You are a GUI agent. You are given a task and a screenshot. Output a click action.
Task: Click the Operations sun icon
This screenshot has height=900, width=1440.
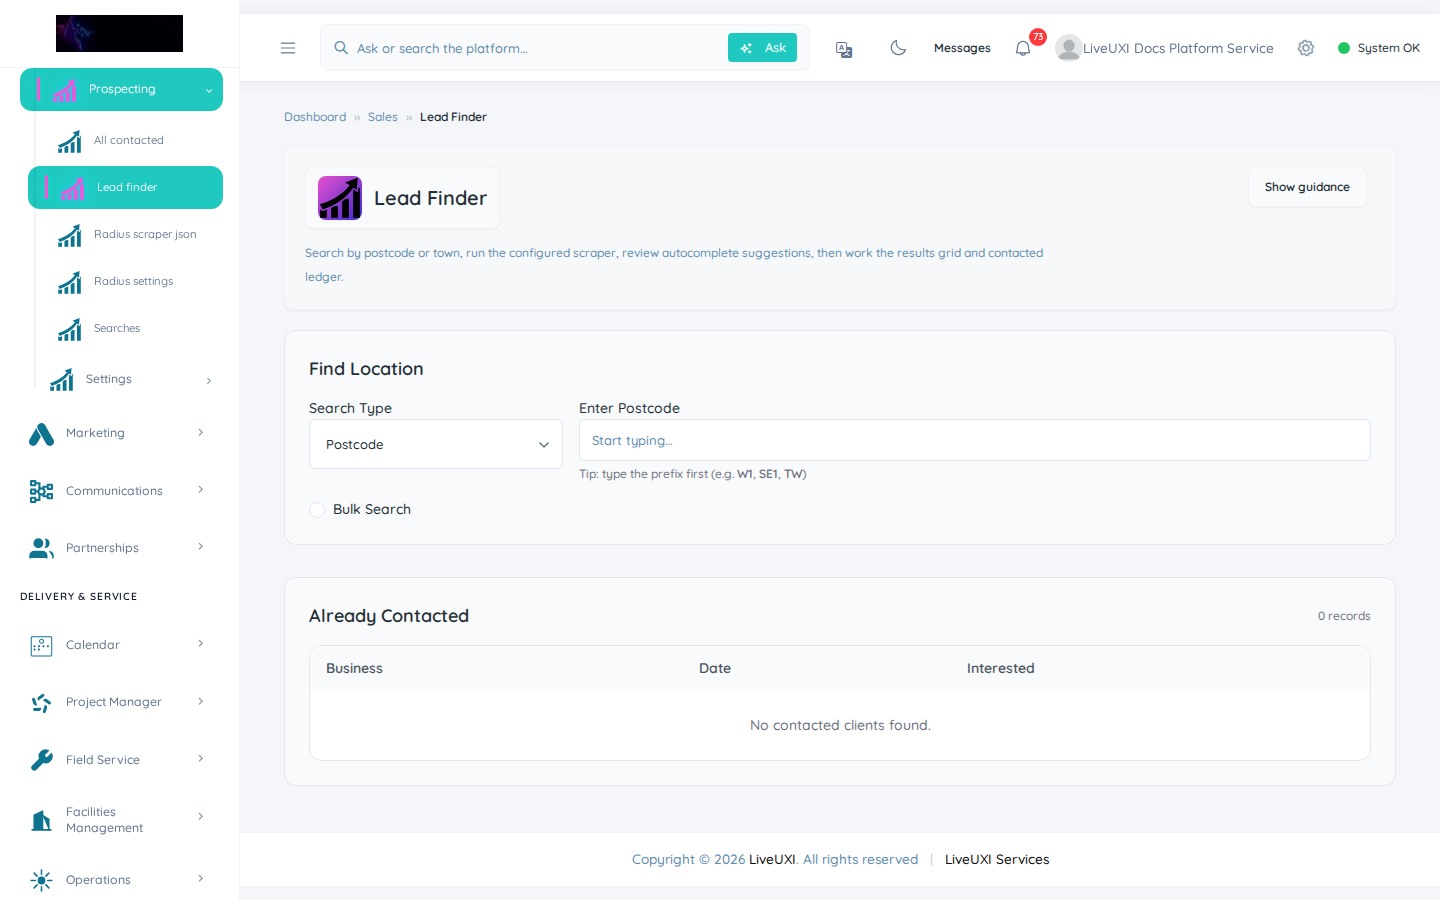(41, 880)
